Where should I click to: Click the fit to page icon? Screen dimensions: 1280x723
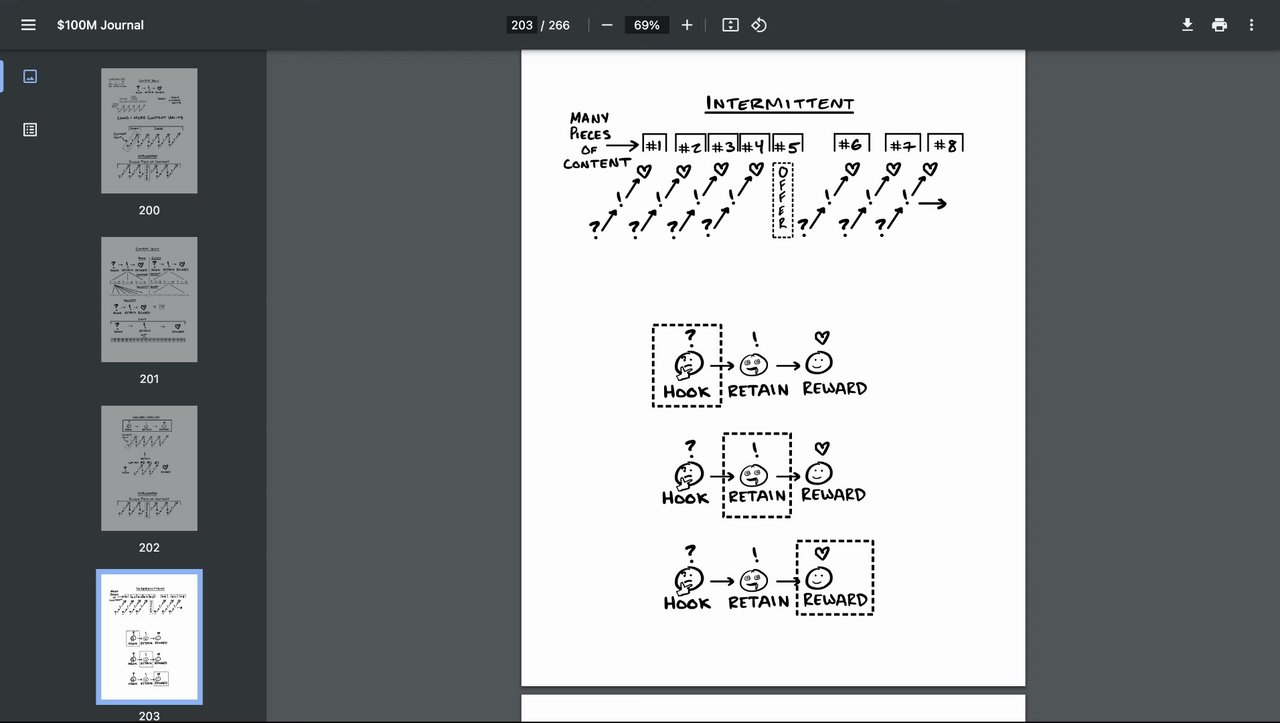pos(730,25)
